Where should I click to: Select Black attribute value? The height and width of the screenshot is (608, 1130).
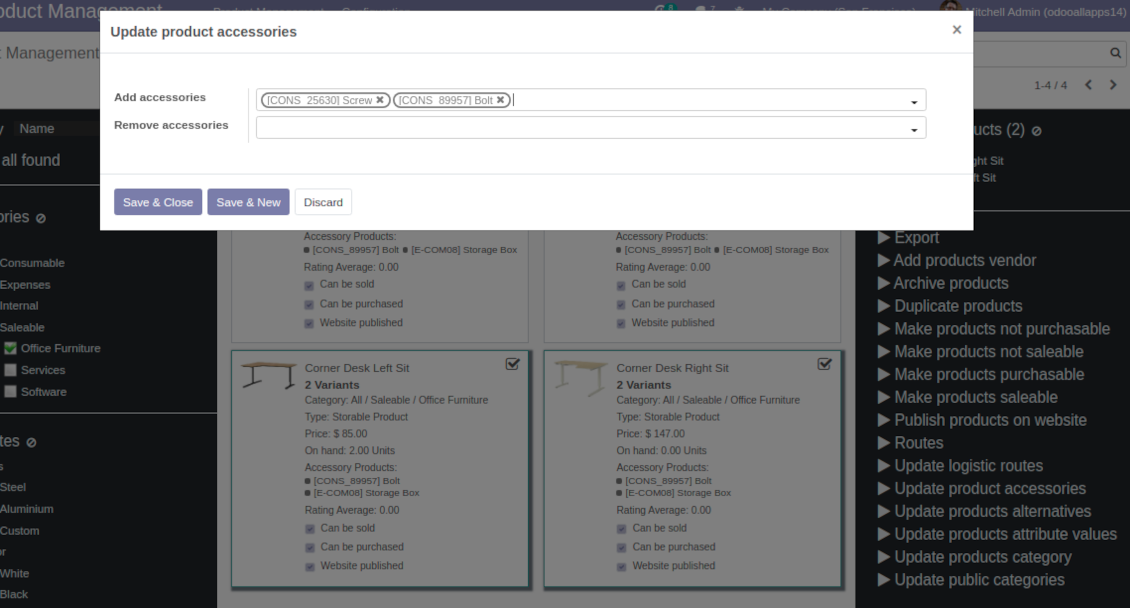point(14,594)
